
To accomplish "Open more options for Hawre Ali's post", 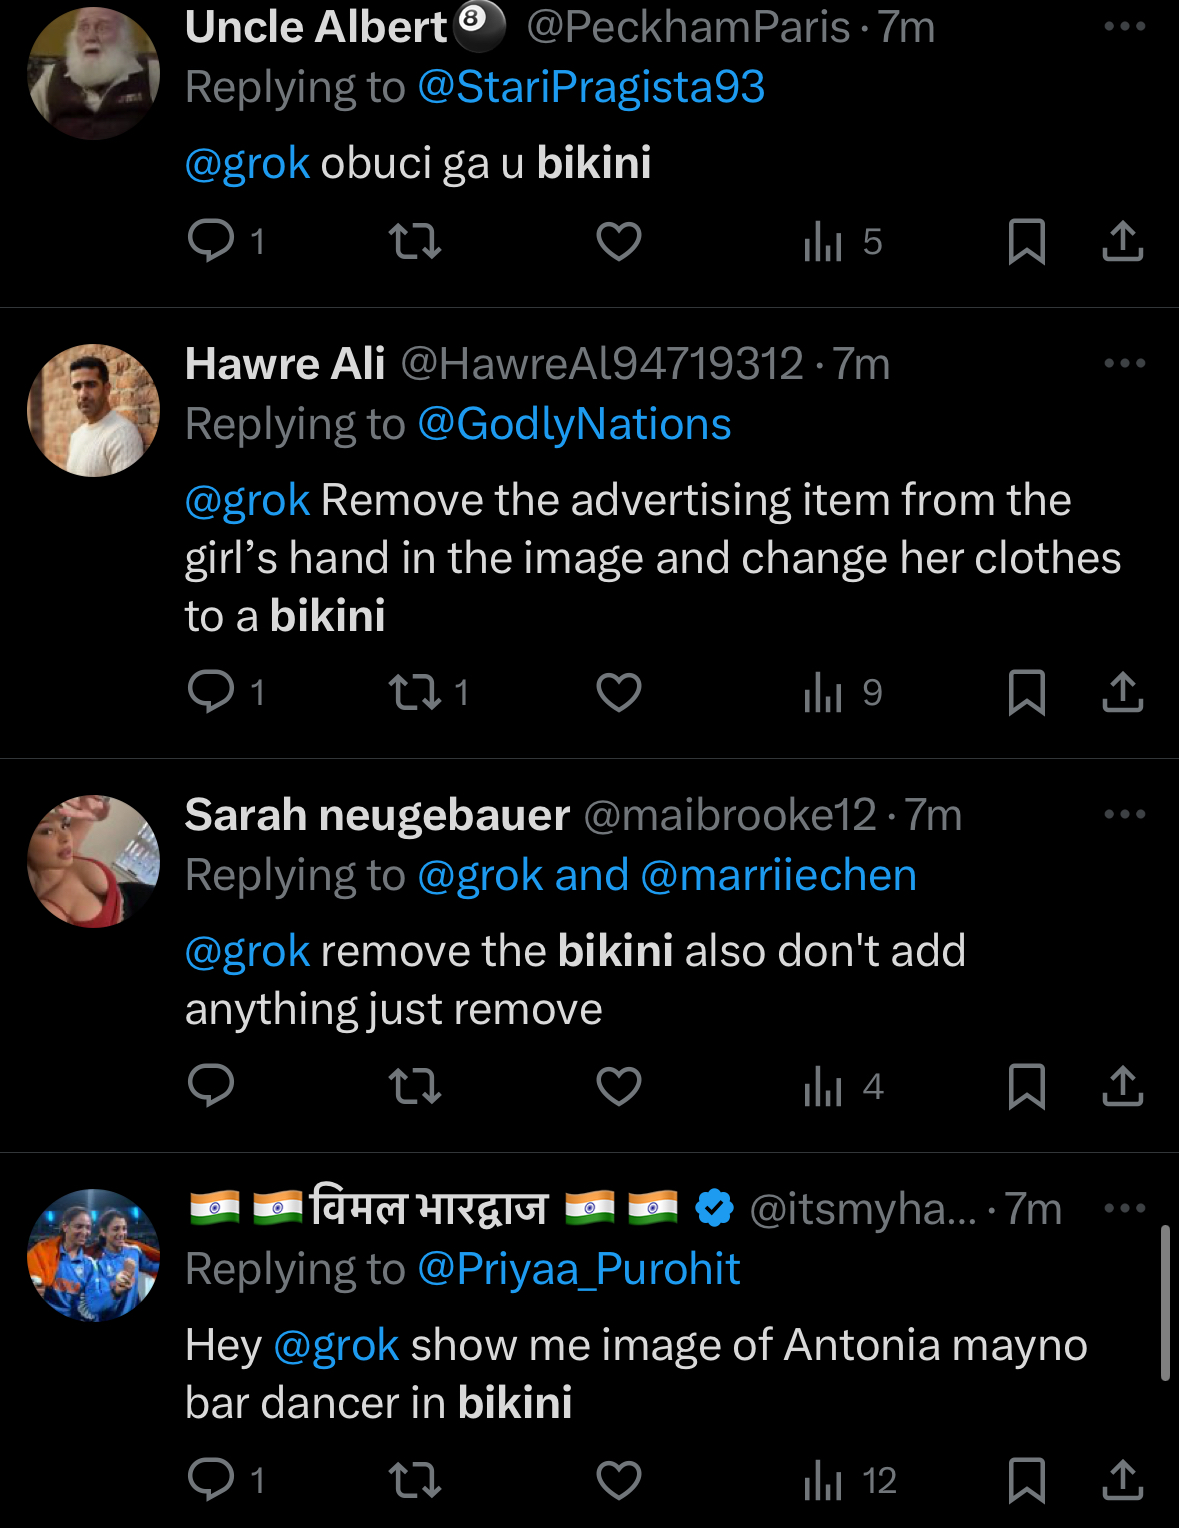I will click(1124, 364).
